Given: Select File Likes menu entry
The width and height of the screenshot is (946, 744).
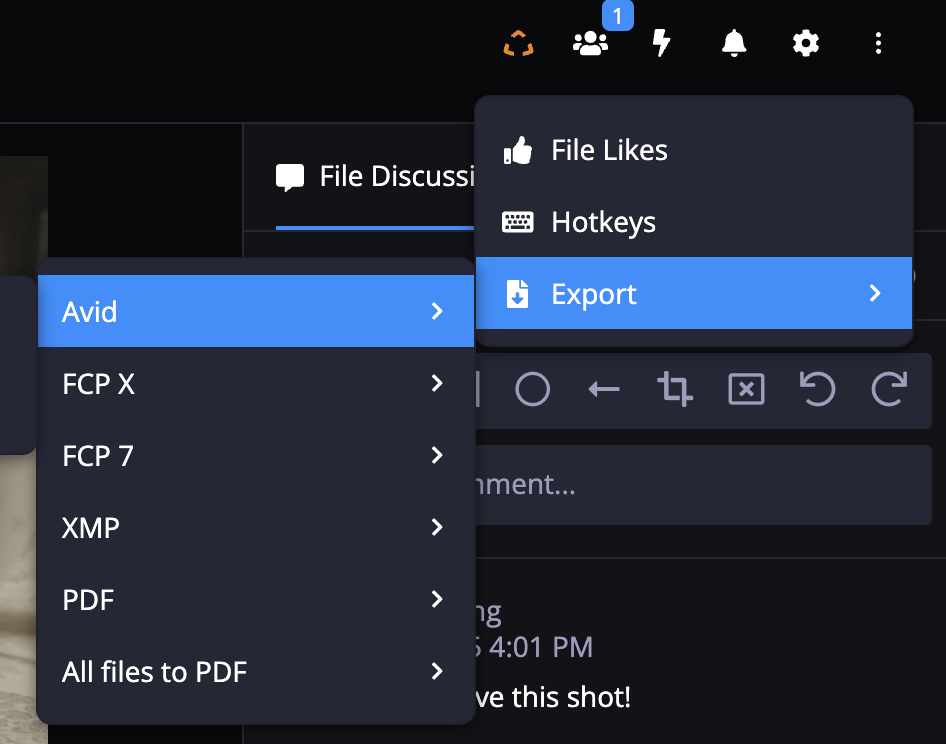Looking at the screenshot, I should click(x=694, y=150).
